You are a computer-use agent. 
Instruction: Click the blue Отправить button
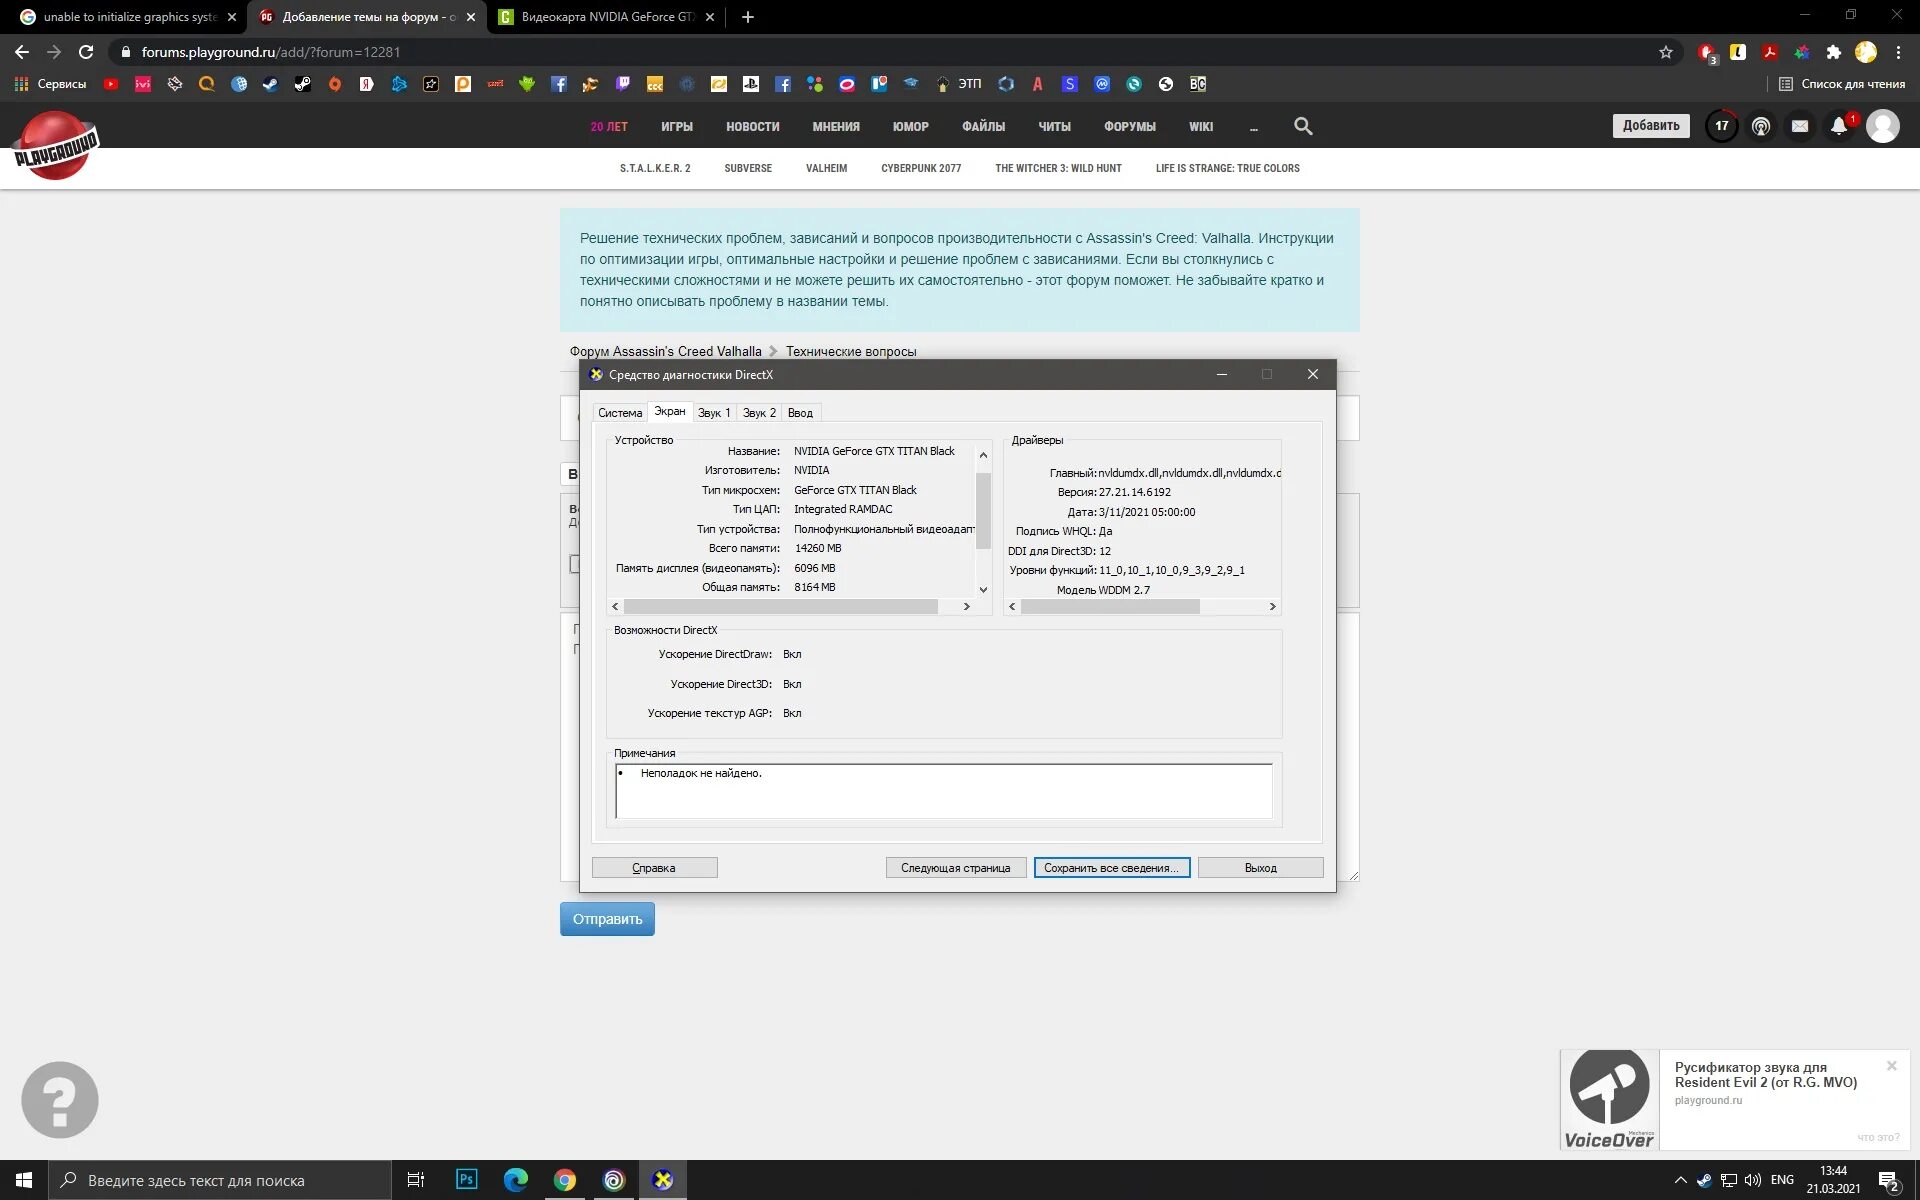click(x=607, y=919)
